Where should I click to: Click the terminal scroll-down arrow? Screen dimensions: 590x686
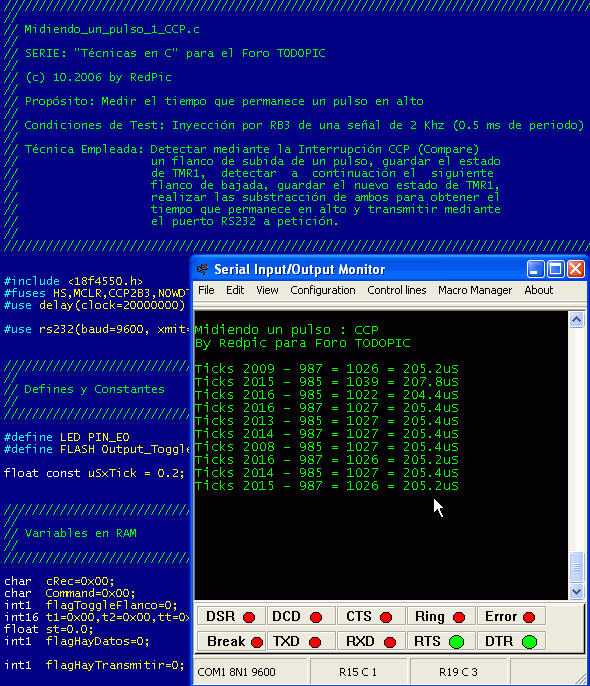click(576, 592)
